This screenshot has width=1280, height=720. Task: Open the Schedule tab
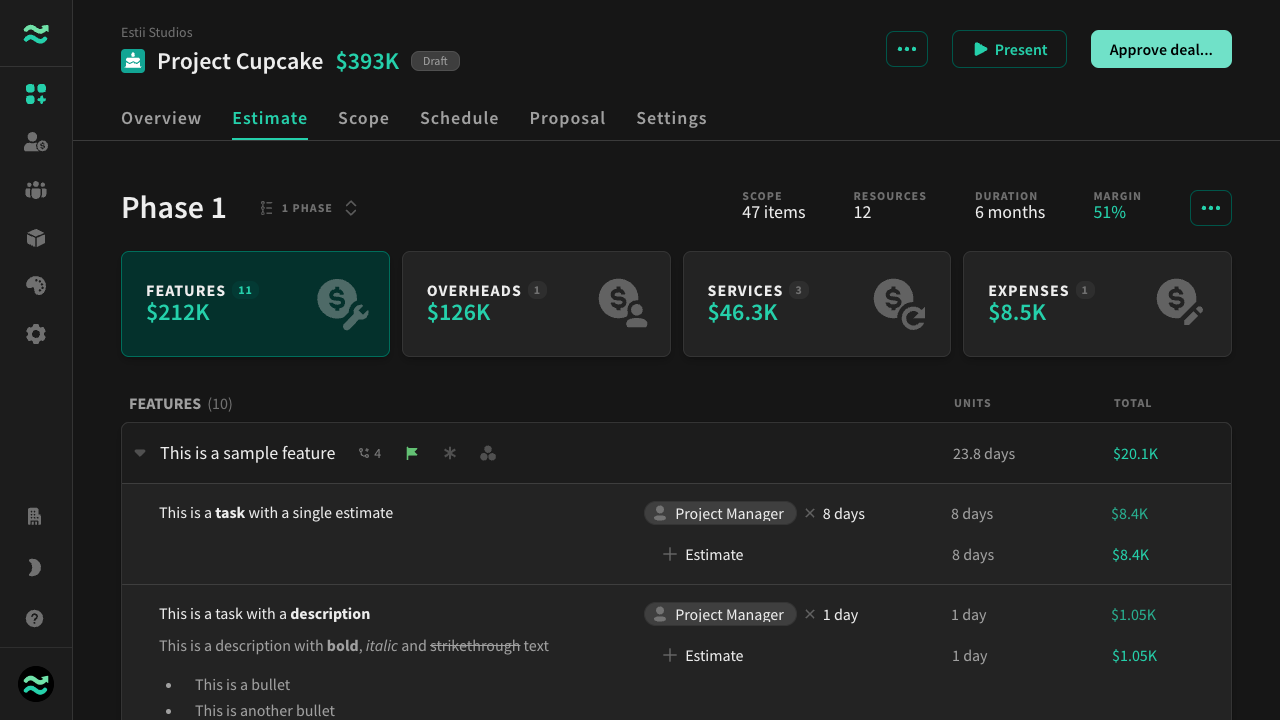point(459,118)
